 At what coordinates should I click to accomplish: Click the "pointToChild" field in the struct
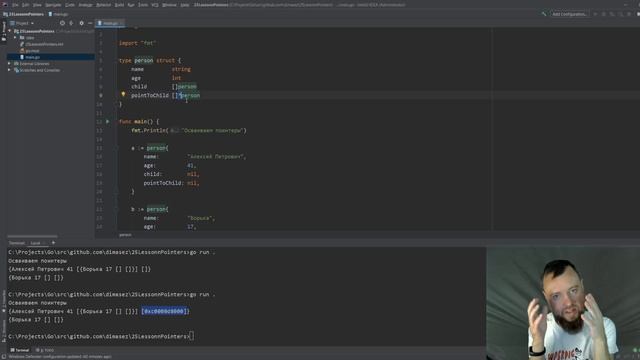coord(150,95)
